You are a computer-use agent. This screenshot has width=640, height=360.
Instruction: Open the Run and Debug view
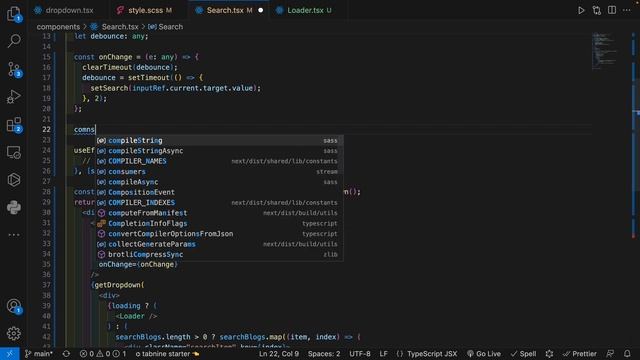(x=14, y=97)
